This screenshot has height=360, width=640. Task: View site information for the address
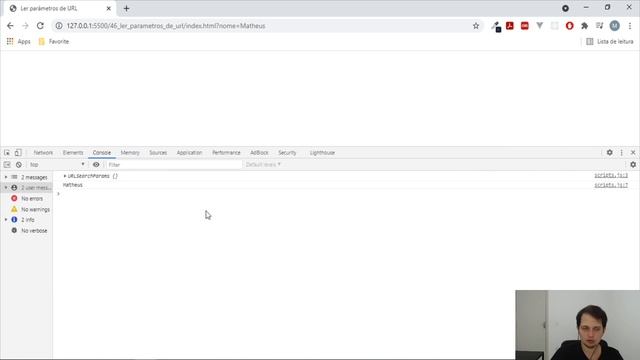click(59, 26)
